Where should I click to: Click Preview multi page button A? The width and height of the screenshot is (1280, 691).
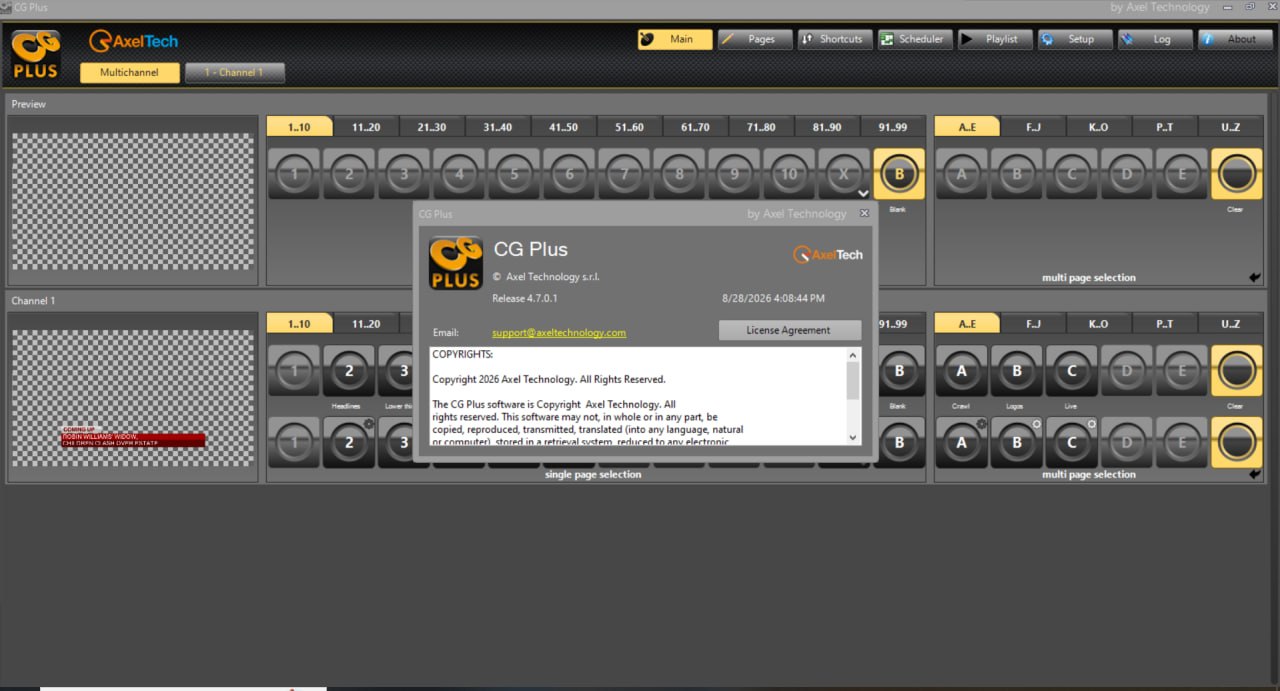coord(962,174)
